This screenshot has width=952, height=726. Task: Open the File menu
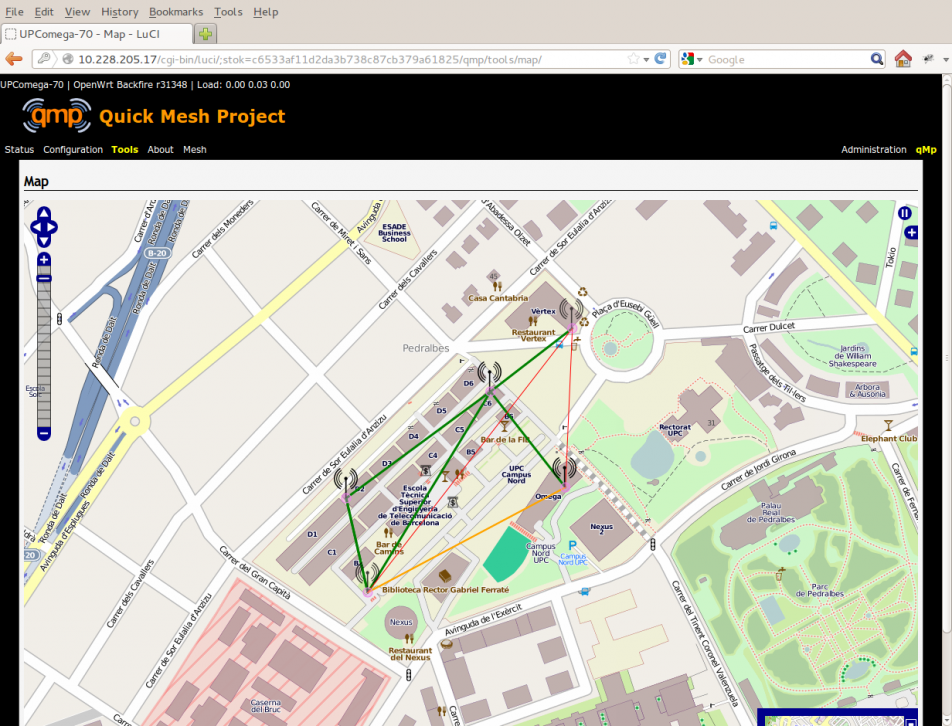coord(14,12)
